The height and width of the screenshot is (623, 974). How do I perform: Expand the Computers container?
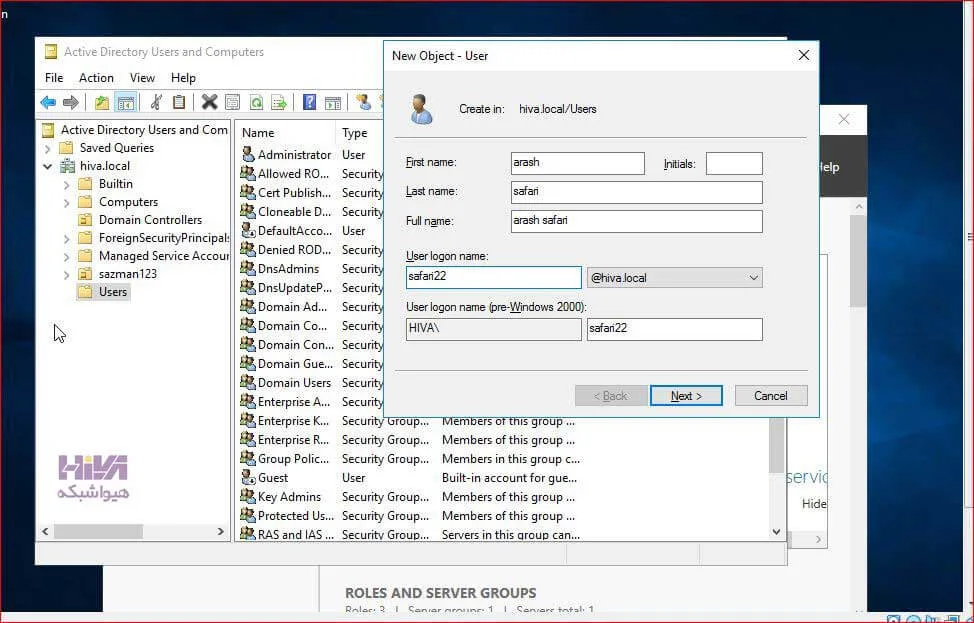pyautogui.click(x=66, y=202)
